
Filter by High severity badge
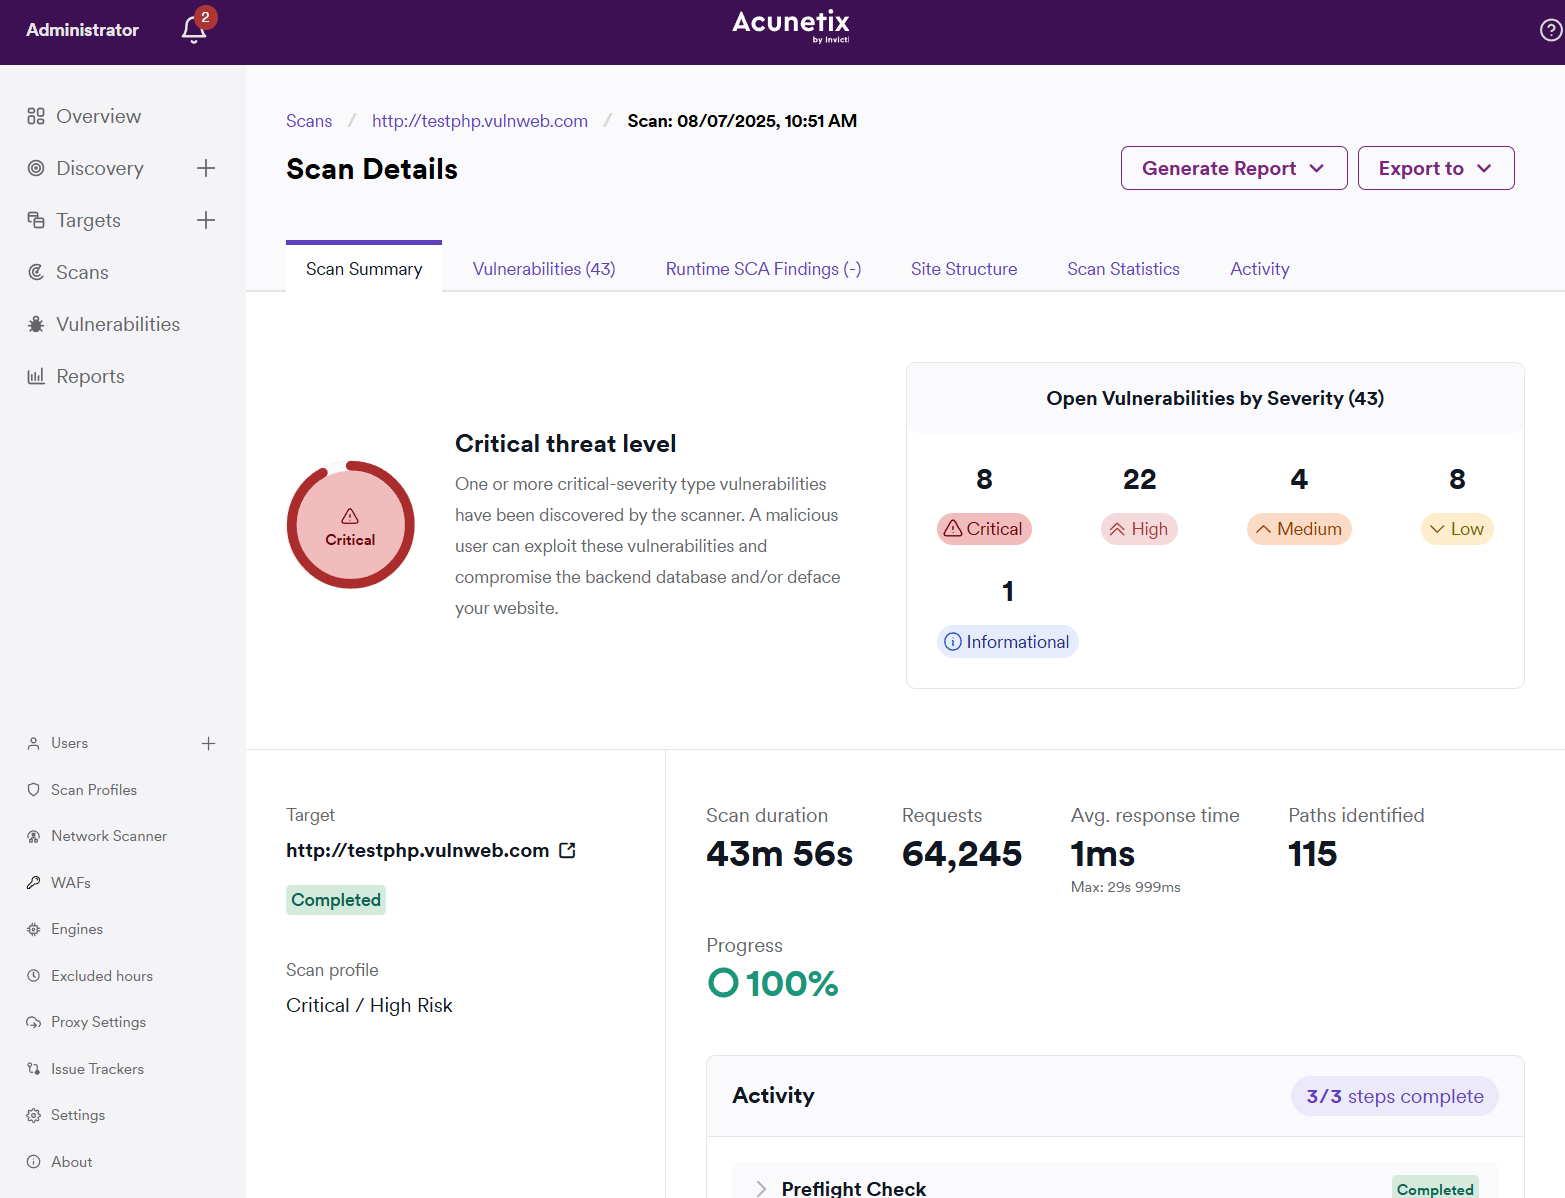[1139, 529]
